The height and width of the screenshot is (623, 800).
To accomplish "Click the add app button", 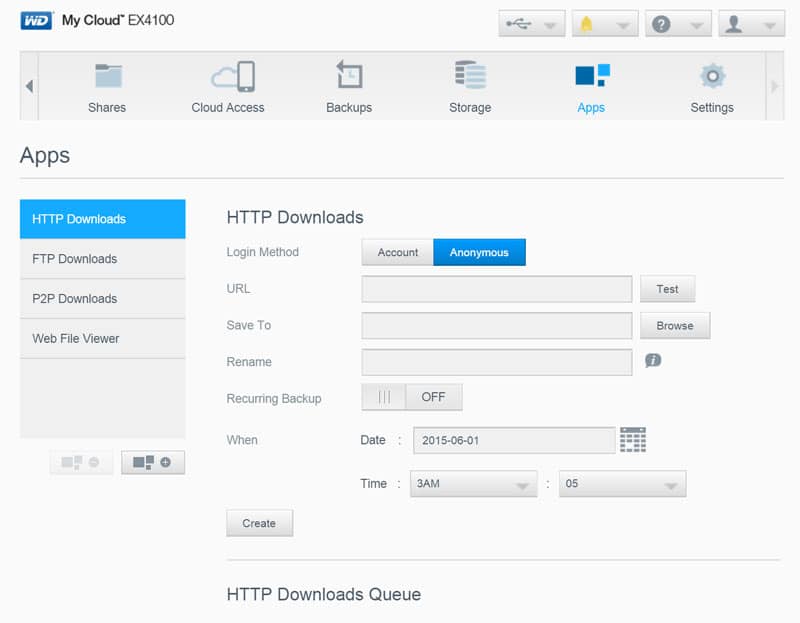I will coord(153,462).
